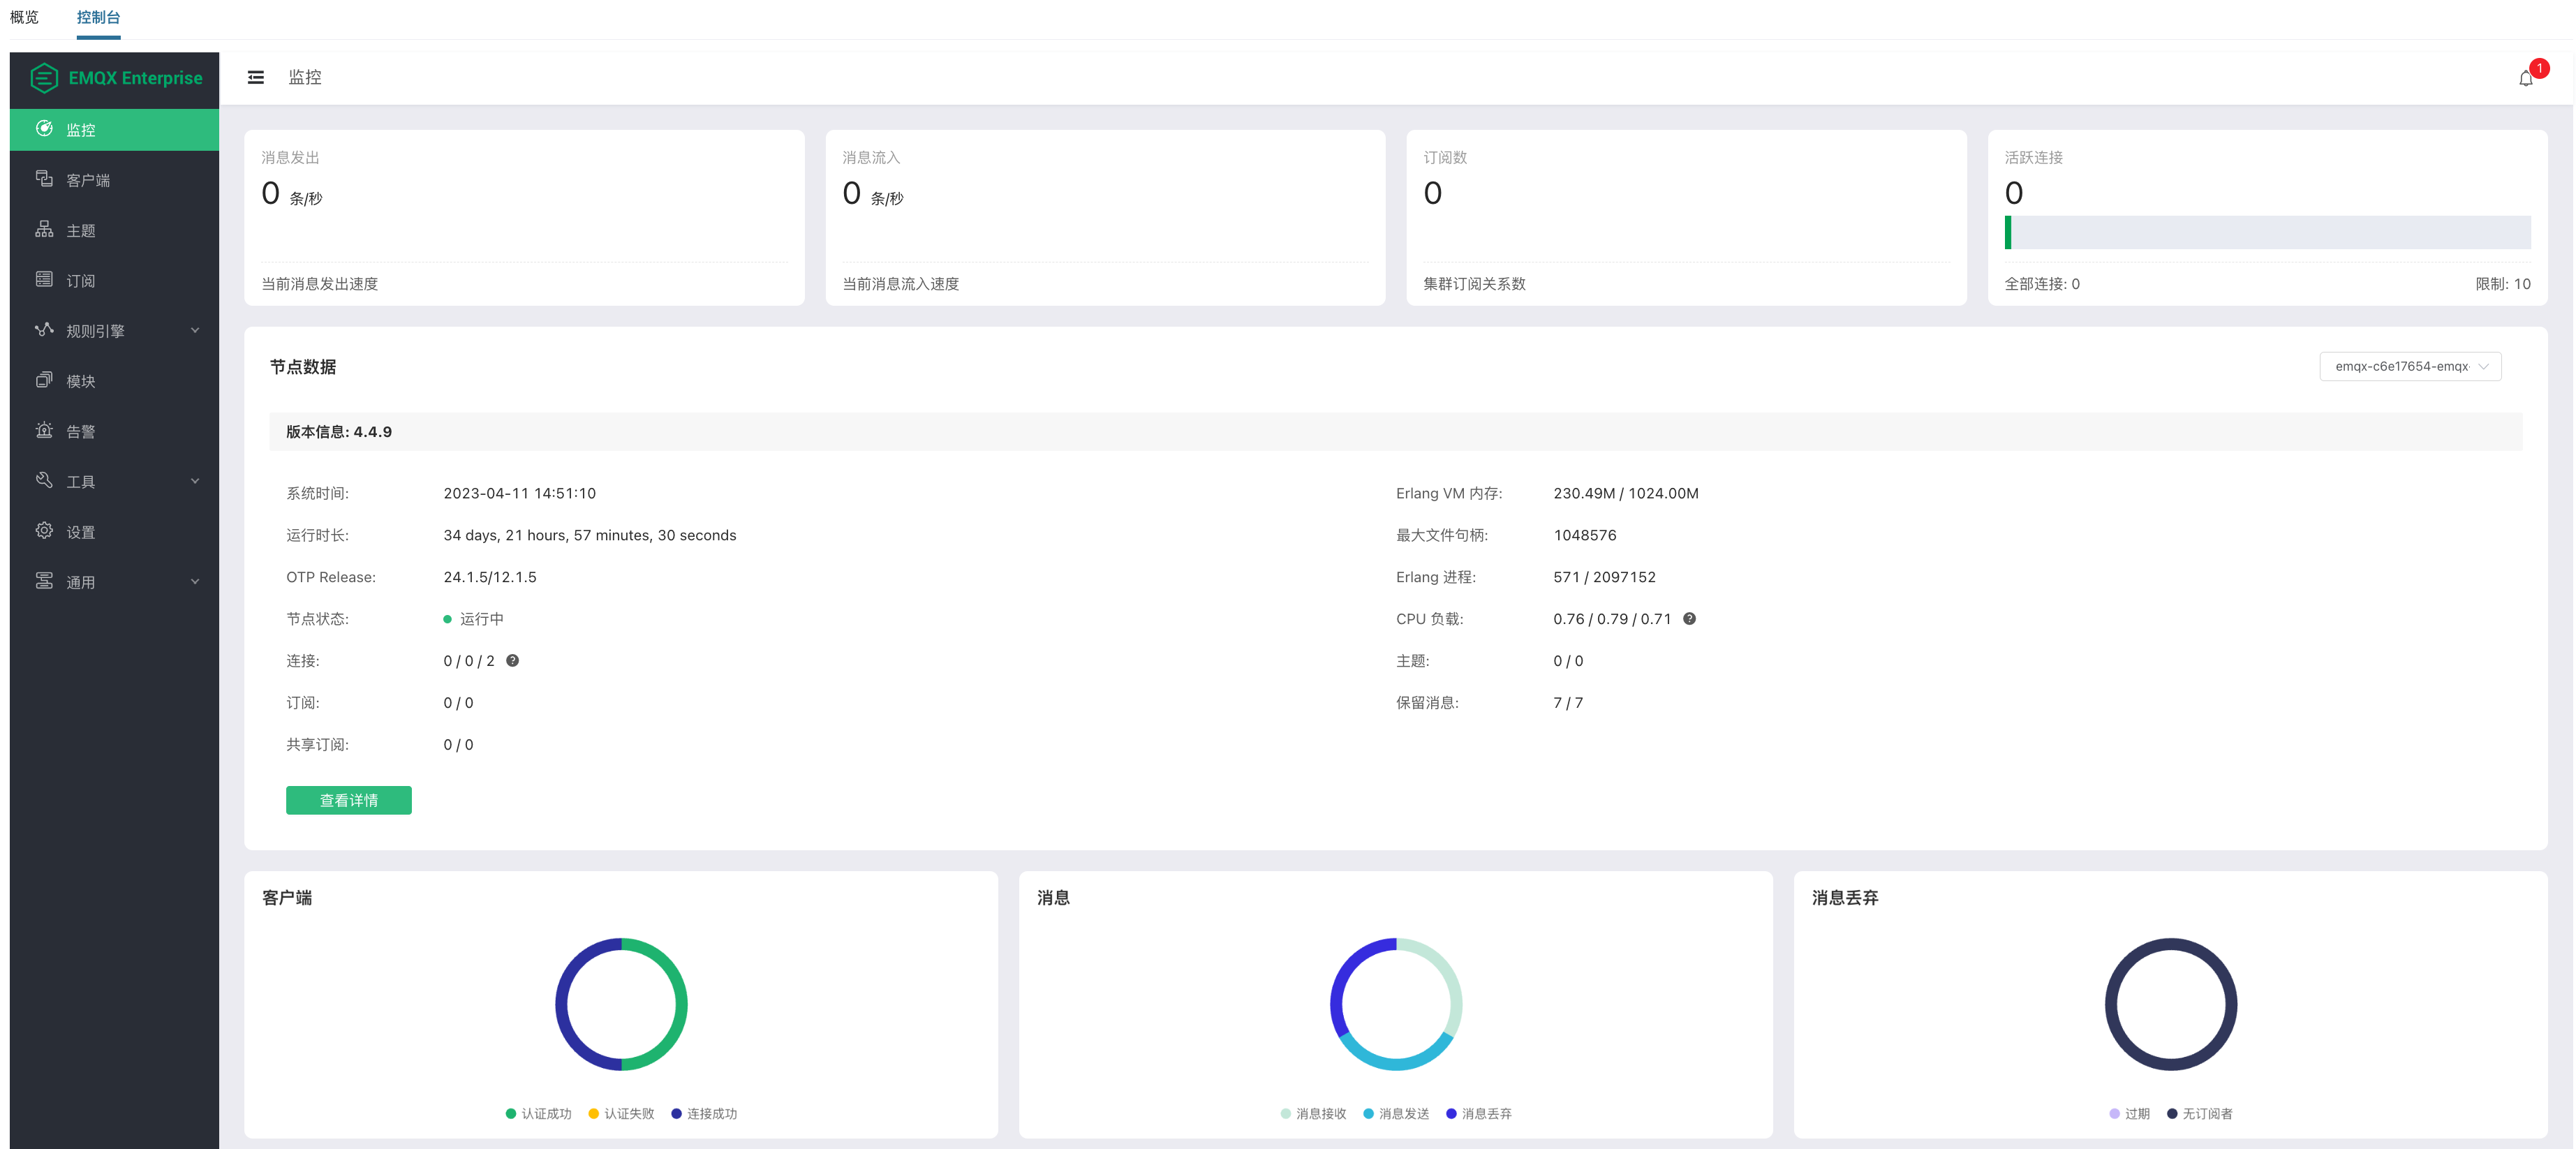Click the active connections progress bar
2576x1149 pixels.
pyautogui.click(x=2267, y=232)
